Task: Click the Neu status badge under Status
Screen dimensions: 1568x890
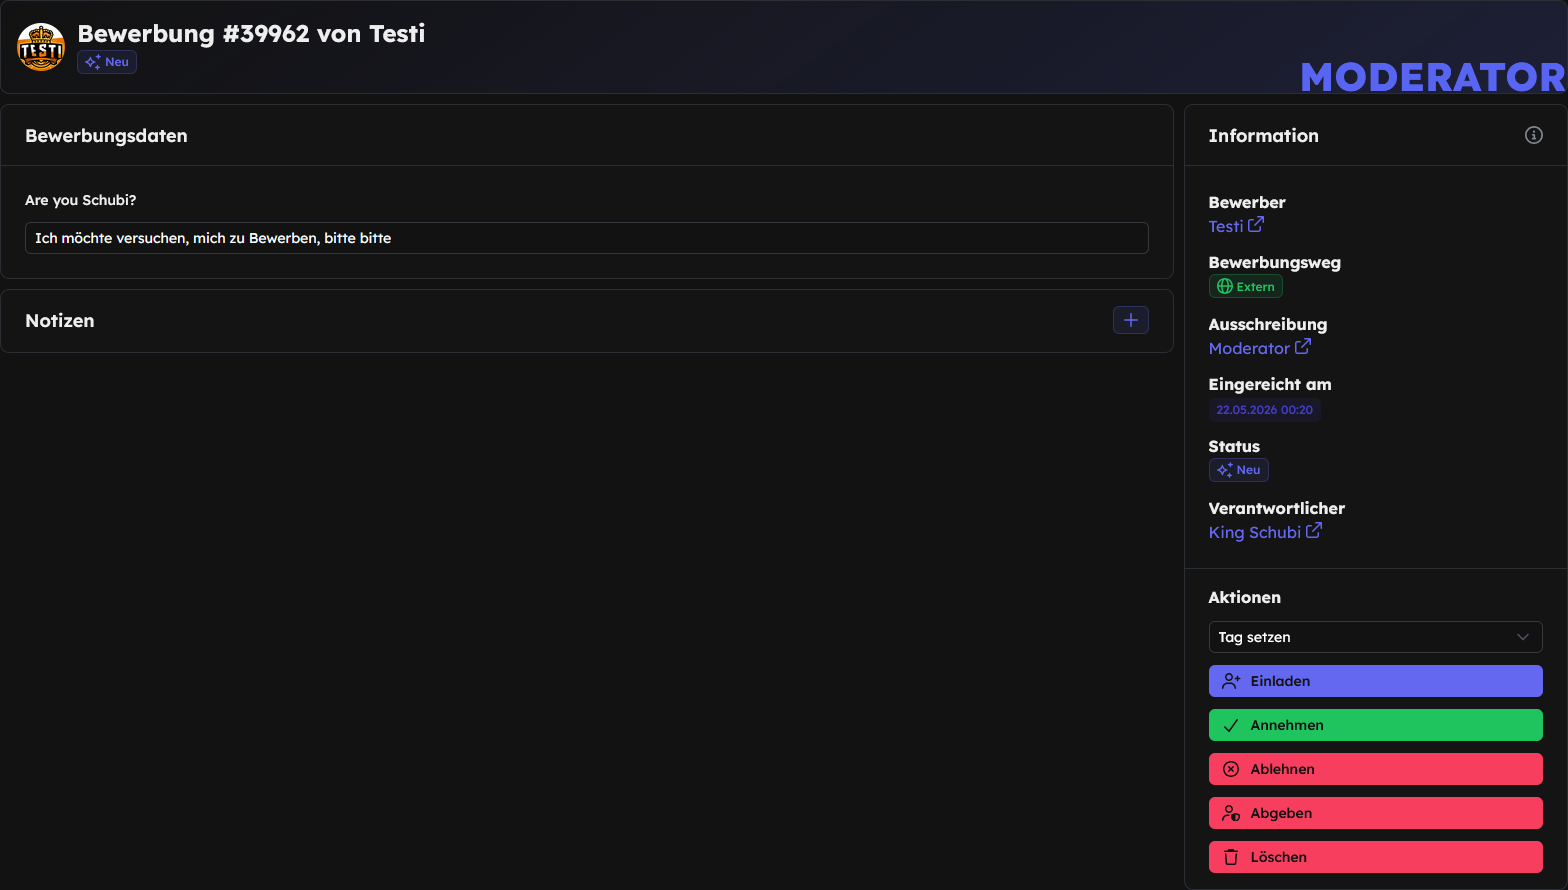Action: (x=1239, y=470)
